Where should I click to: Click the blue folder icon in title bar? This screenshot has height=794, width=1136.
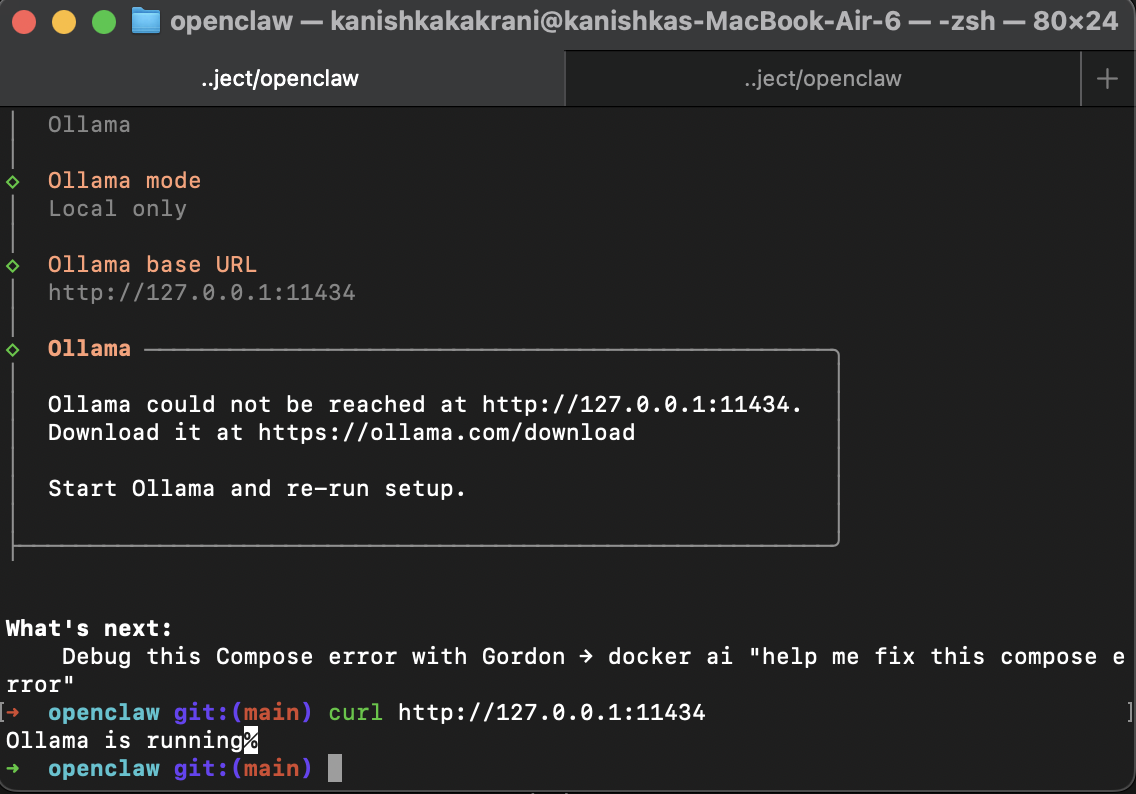[x=145, y=21]
